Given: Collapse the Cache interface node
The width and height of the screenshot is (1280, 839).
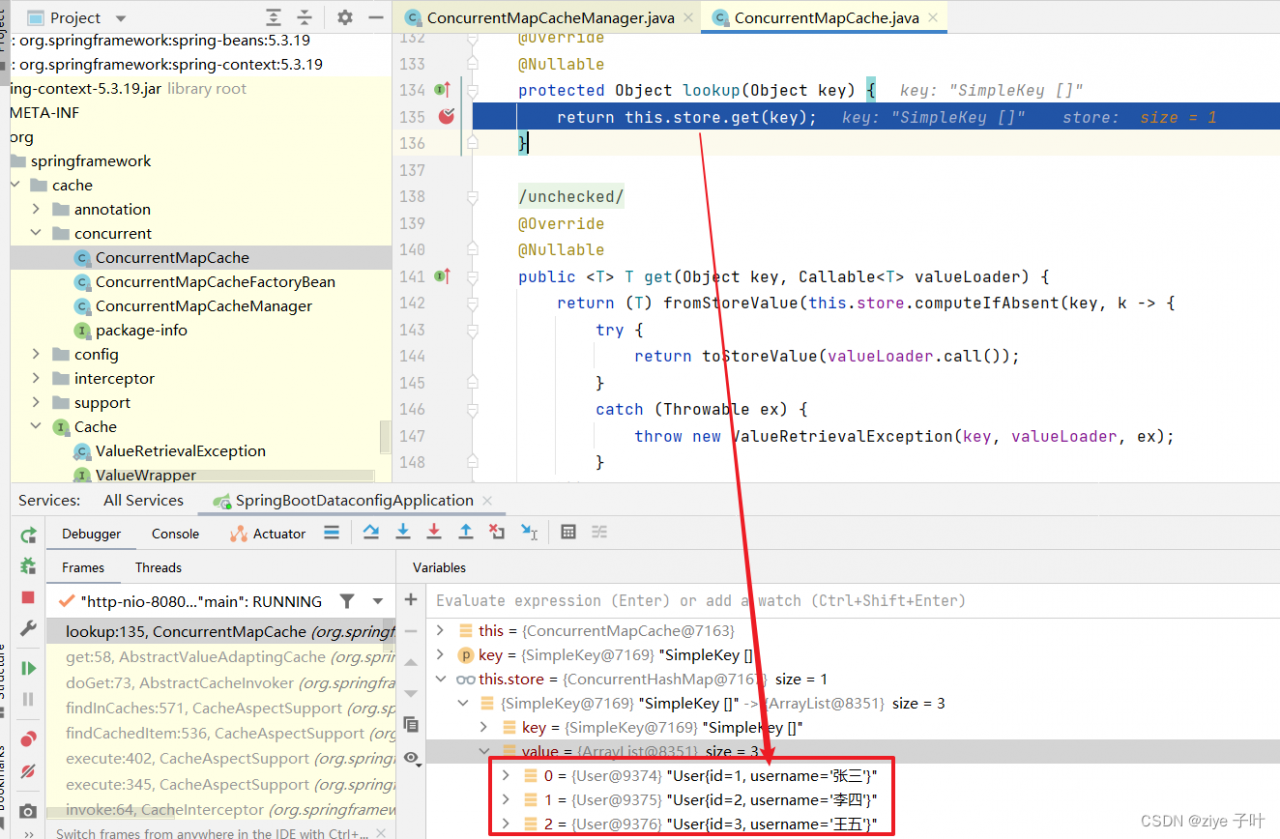Looking at the screenshot, I should pyautogui.click(x=36, y=426).
